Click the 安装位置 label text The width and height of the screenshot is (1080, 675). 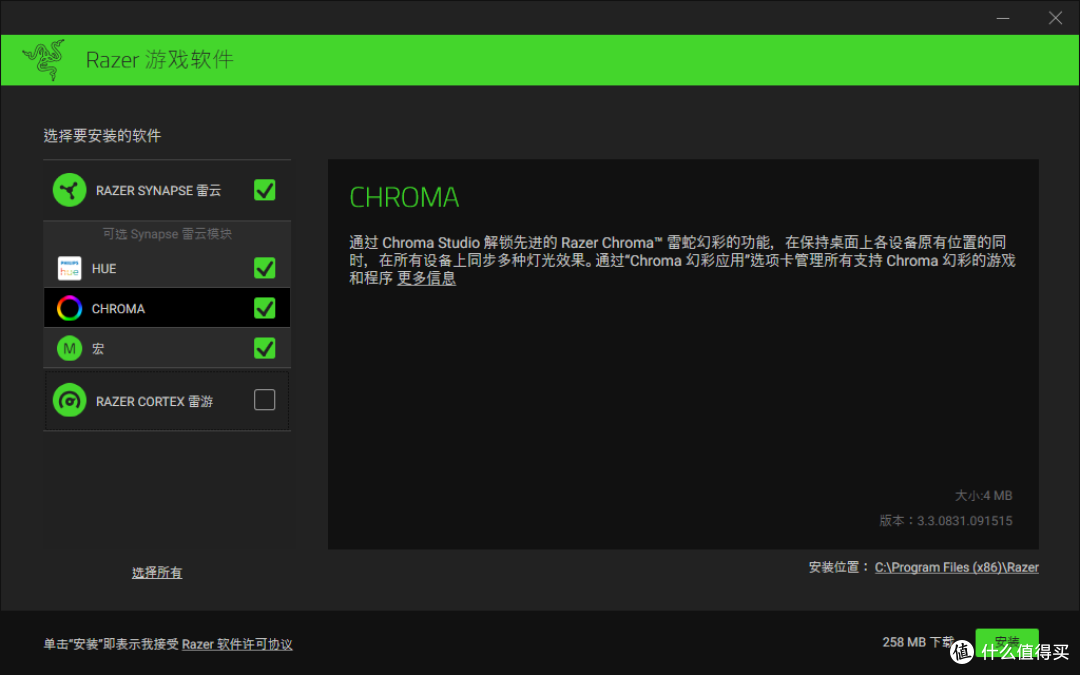839,567
